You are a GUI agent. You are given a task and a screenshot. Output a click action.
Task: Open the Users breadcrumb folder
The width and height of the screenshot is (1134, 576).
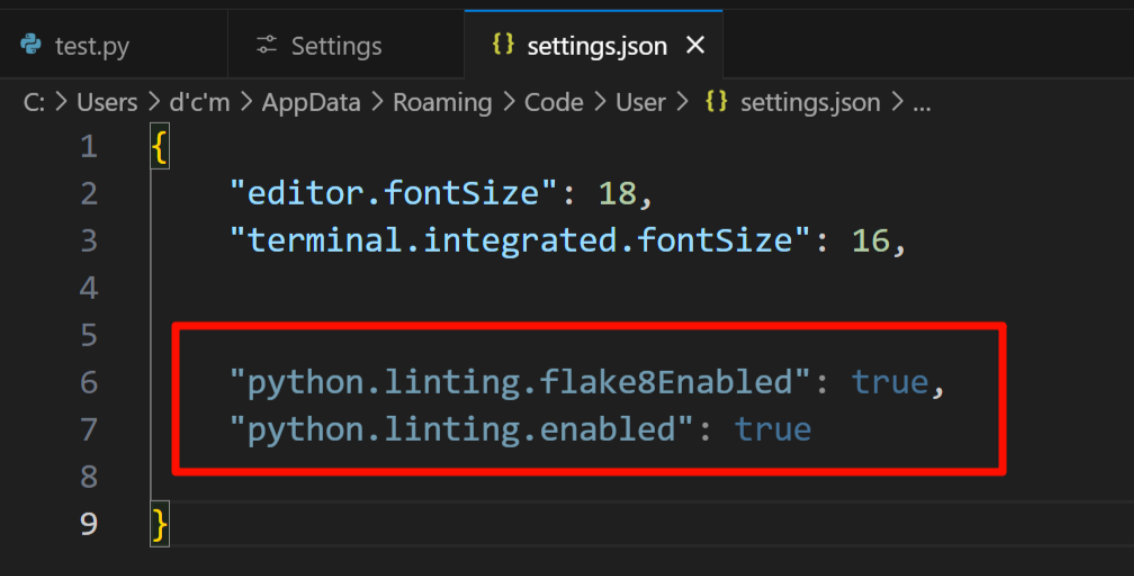107,102
